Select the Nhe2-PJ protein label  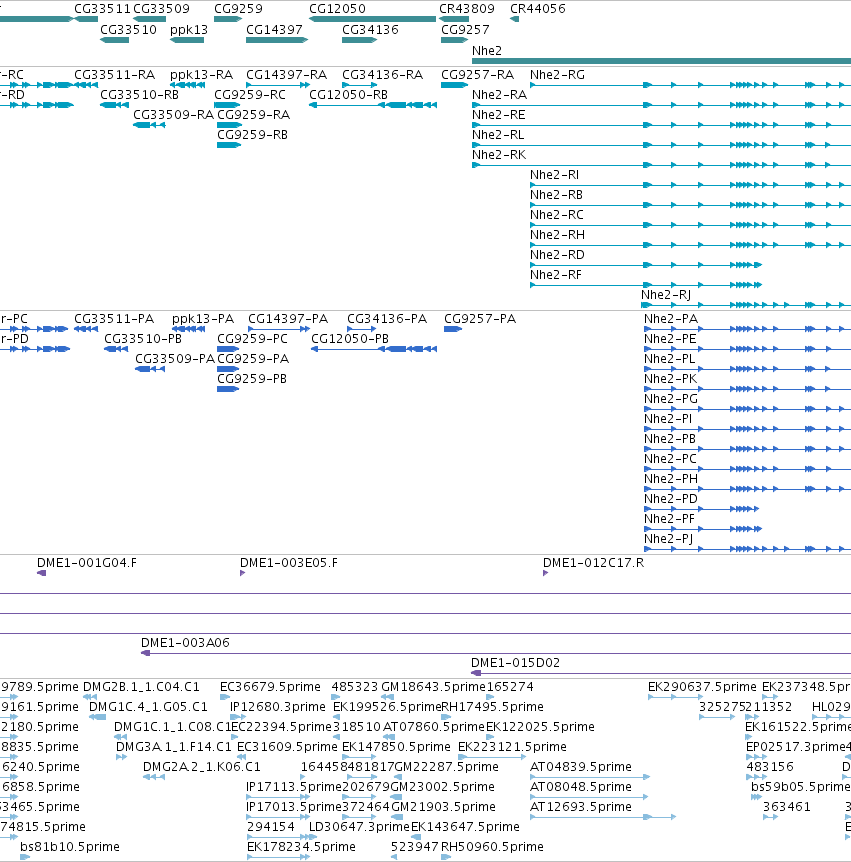(668, 539)
